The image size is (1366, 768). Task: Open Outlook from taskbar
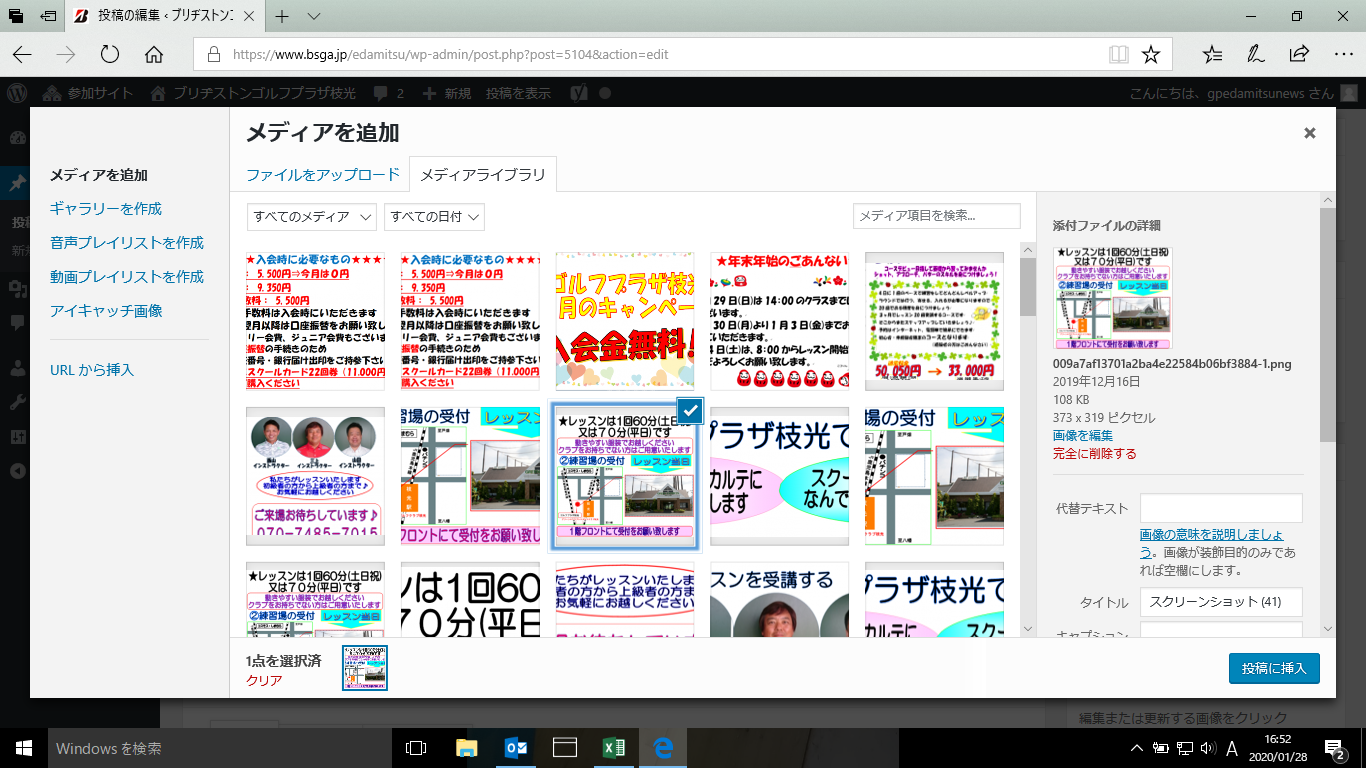pyautogui.click(x=516, y=748)
